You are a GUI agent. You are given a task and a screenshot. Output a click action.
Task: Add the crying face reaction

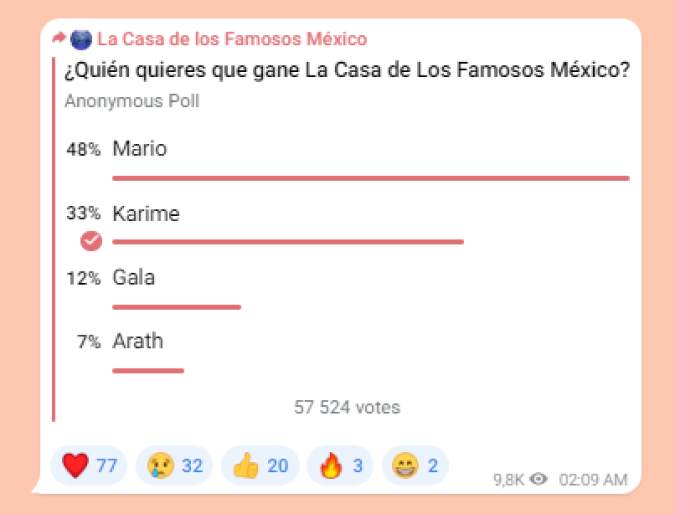tap(174, 465)
